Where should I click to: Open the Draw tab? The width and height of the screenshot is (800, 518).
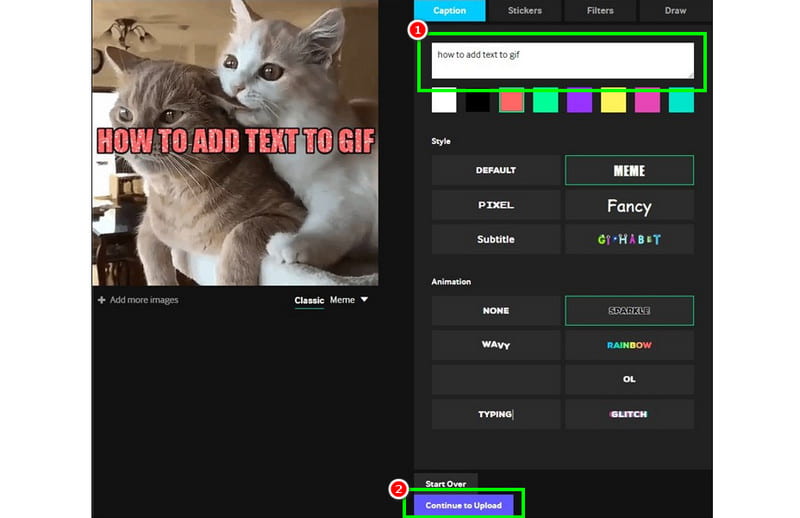pyautogui.click(x=675, y=10)
